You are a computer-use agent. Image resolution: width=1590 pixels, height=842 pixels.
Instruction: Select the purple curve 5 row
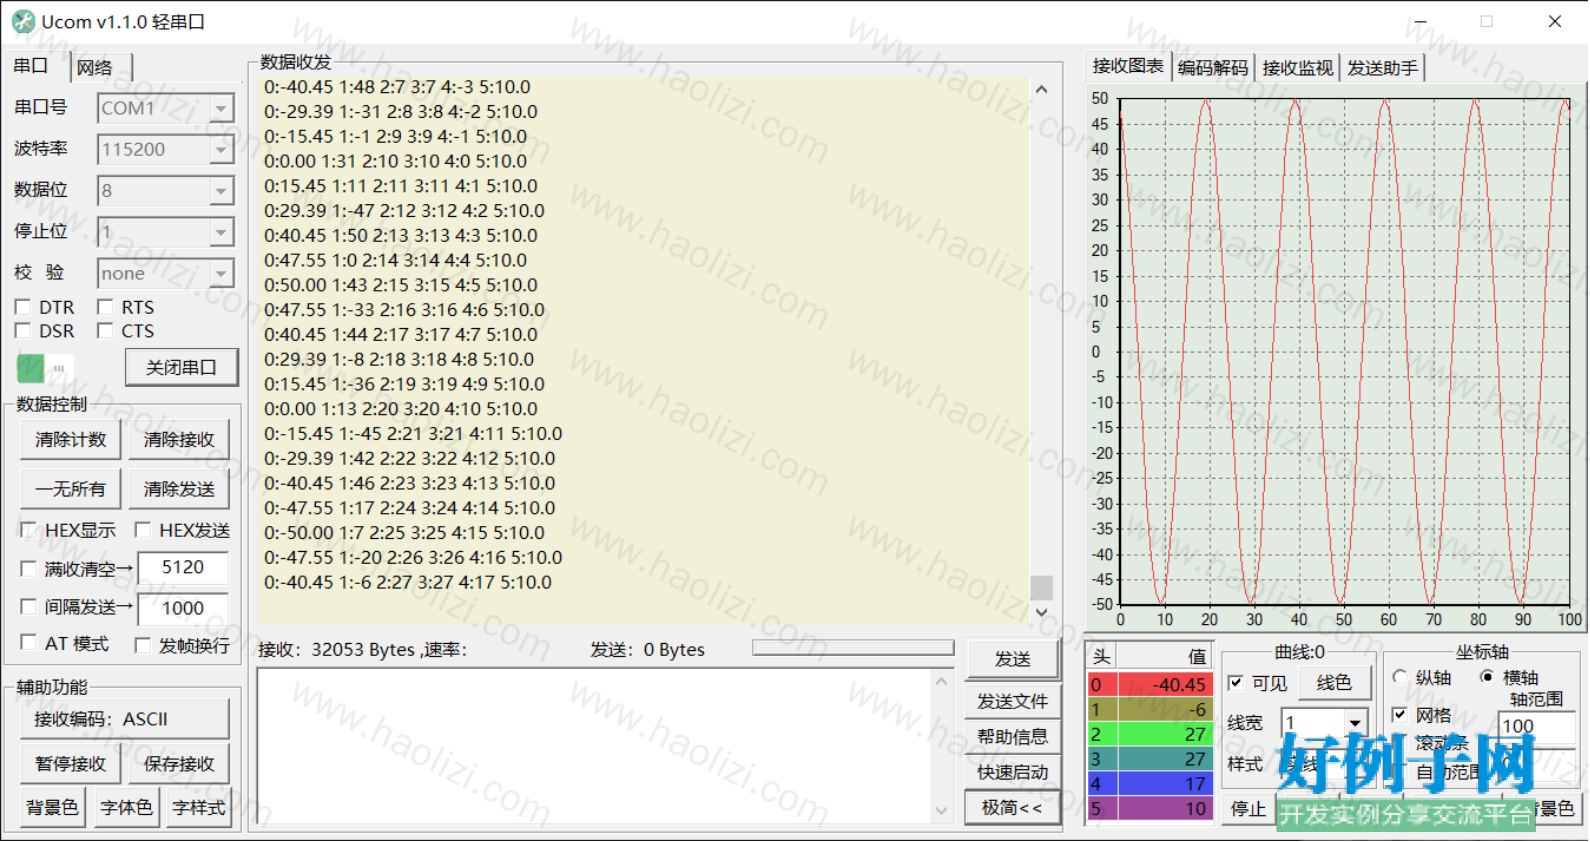click(1150, 809)
